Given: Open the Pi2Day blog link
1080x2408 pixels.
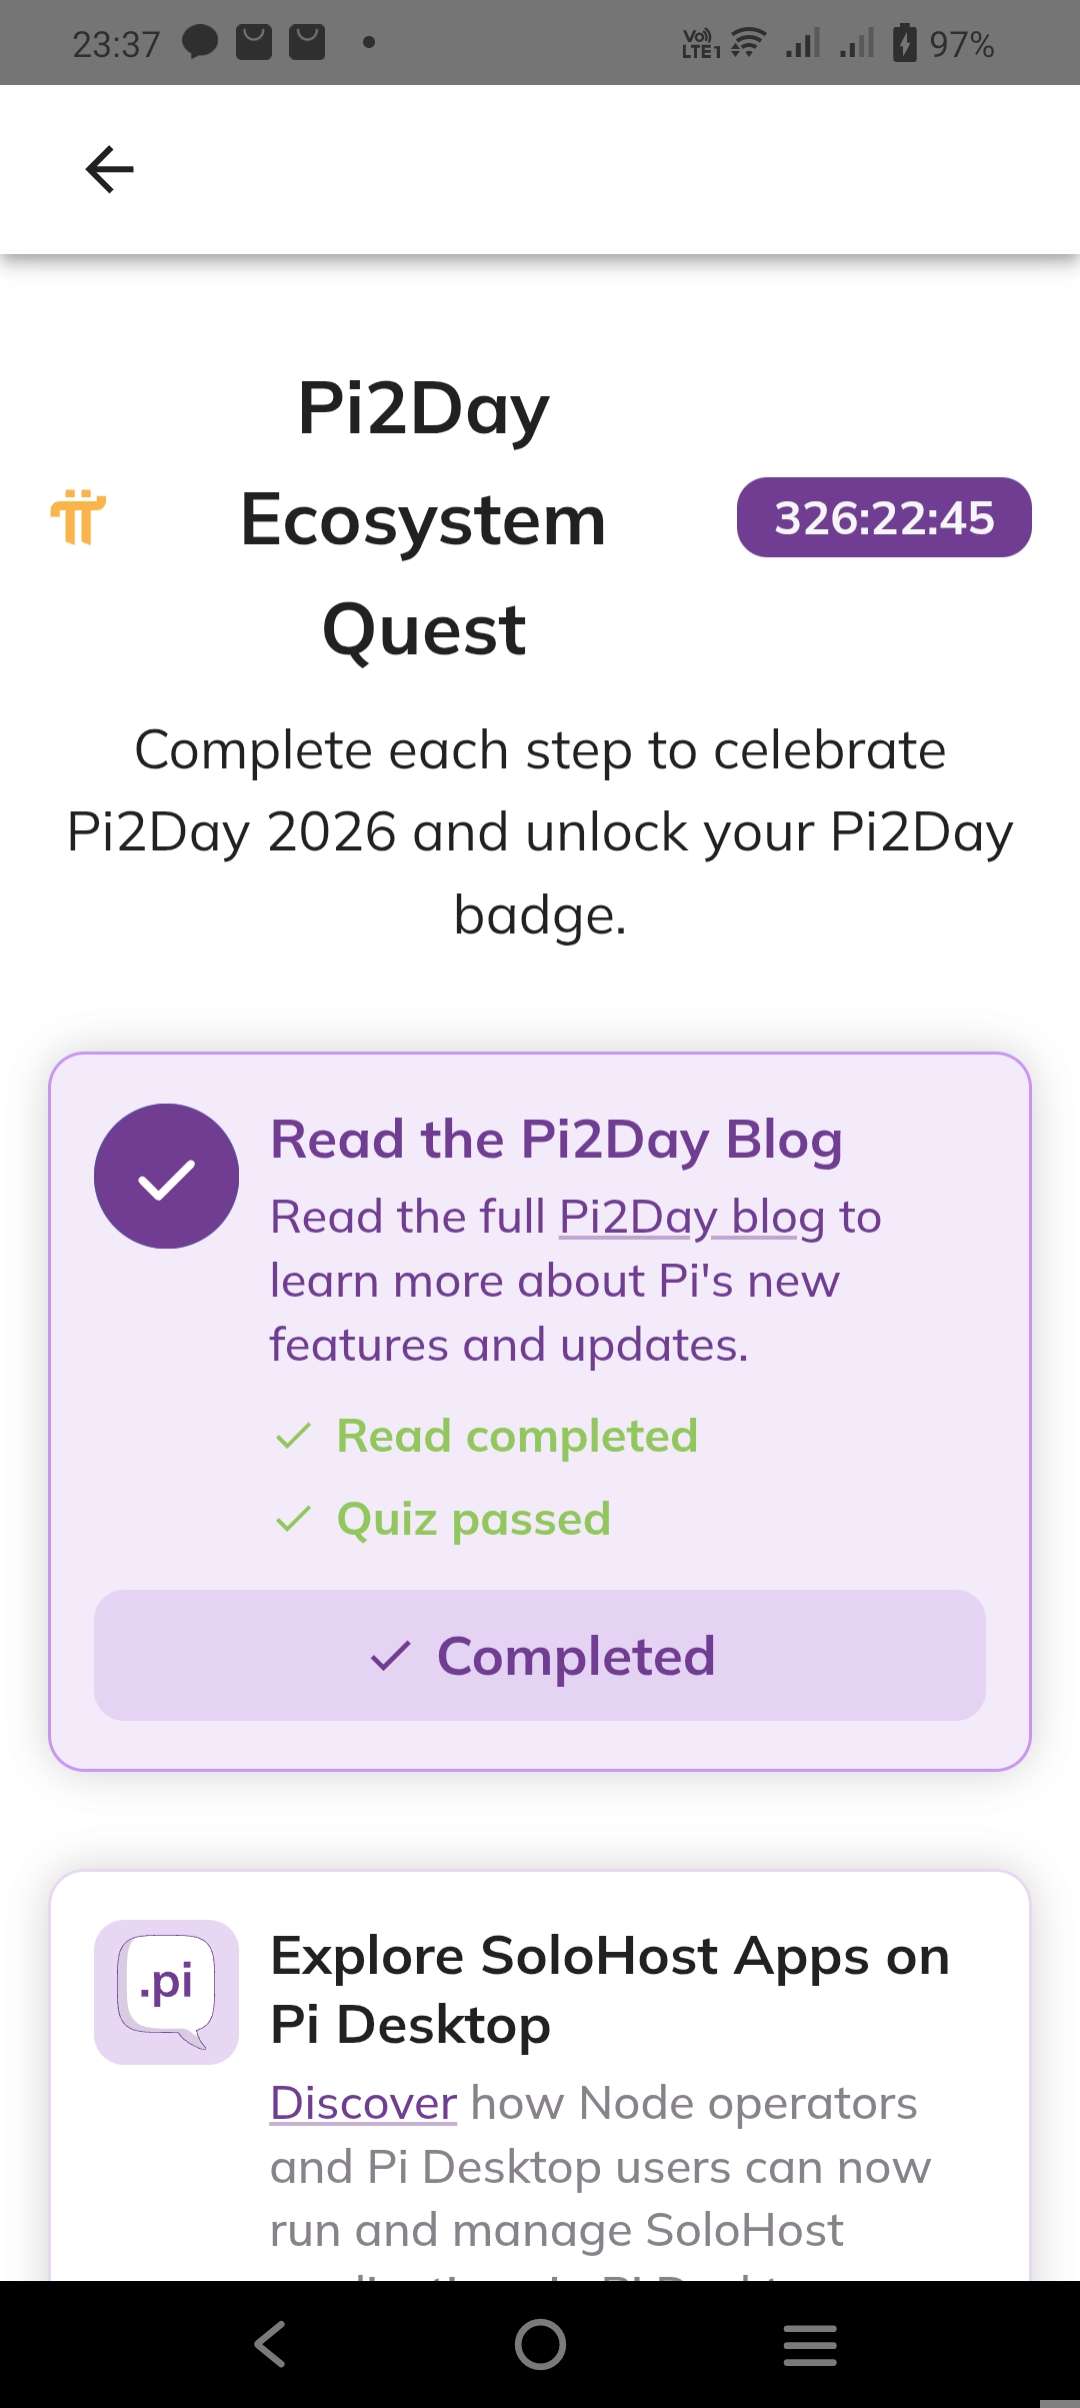Looking at the screenshot, I should [x=691, y=1218].
